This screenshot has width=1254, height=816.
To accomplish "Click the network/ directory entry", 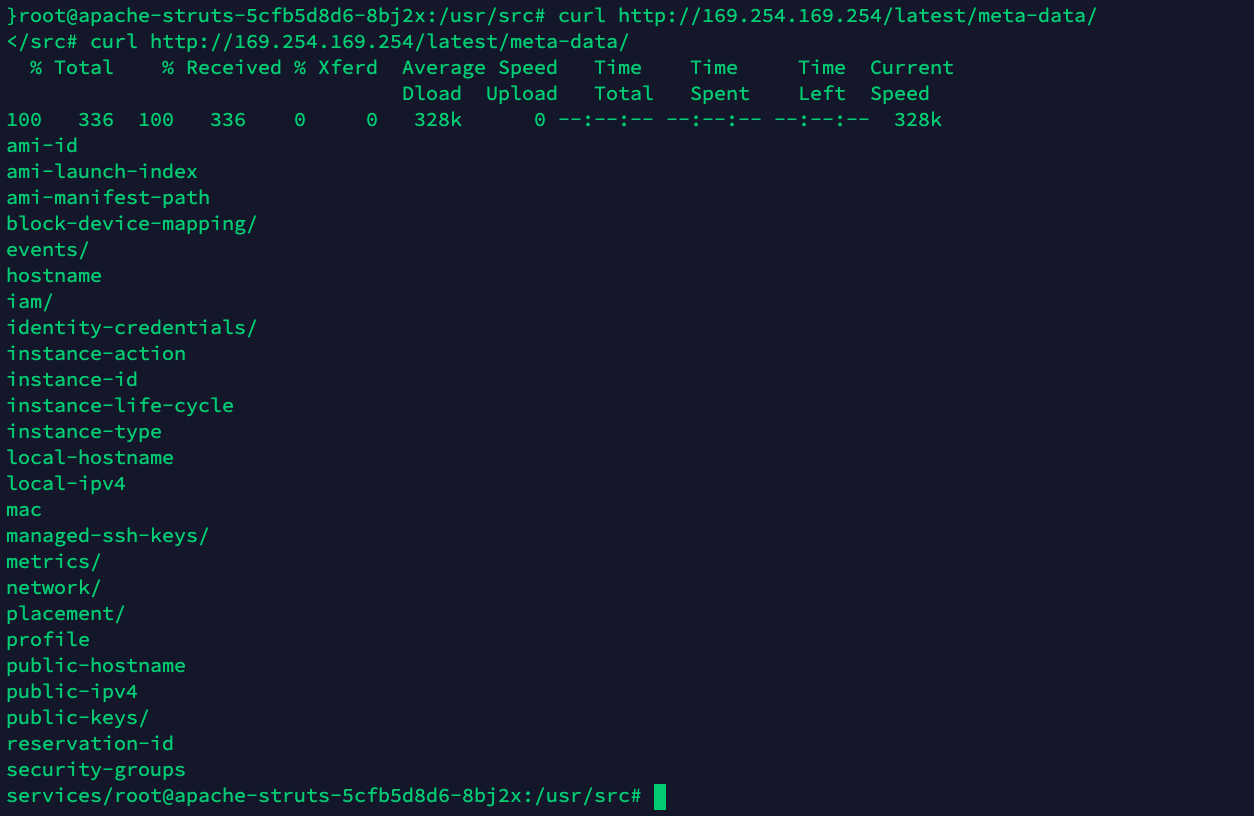I will pyautogui.click(x=54, y=588).
